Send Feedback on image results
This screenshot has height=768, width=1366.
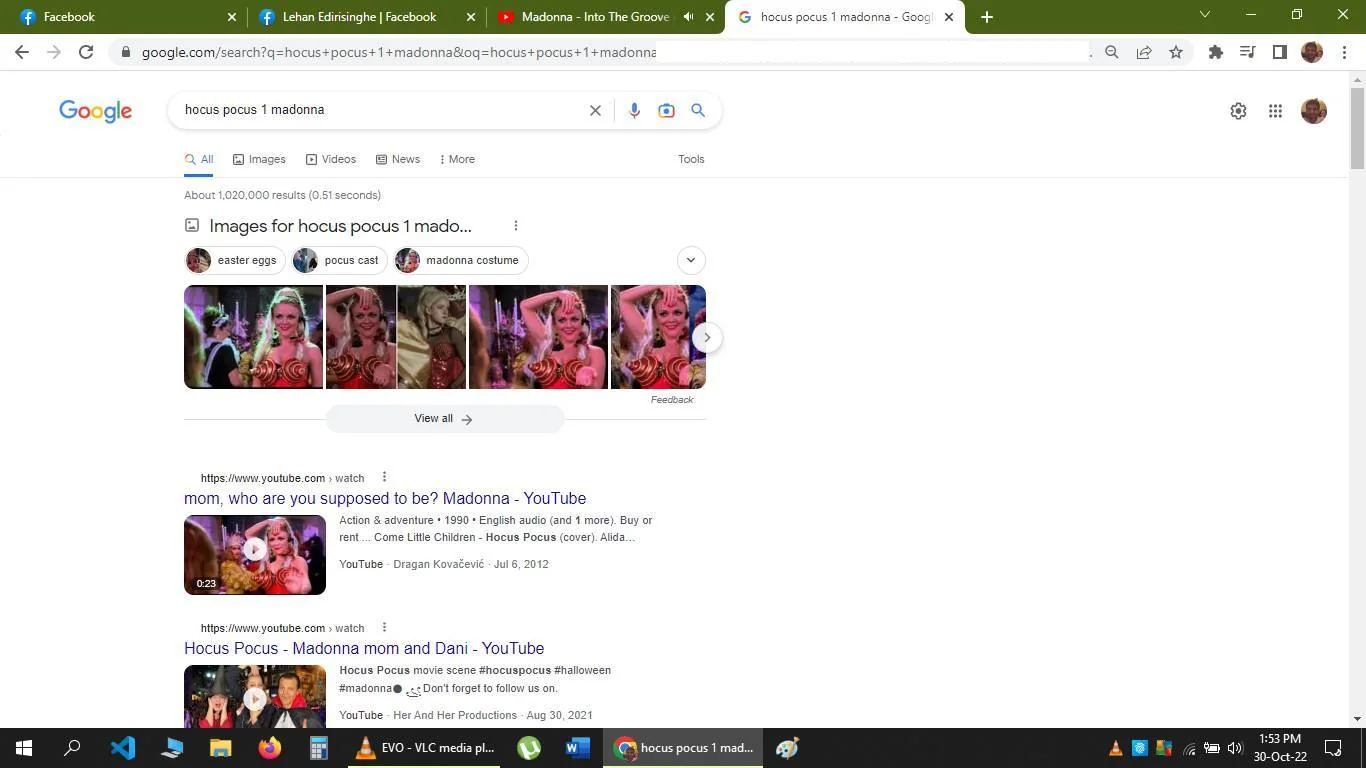point(672,400)
